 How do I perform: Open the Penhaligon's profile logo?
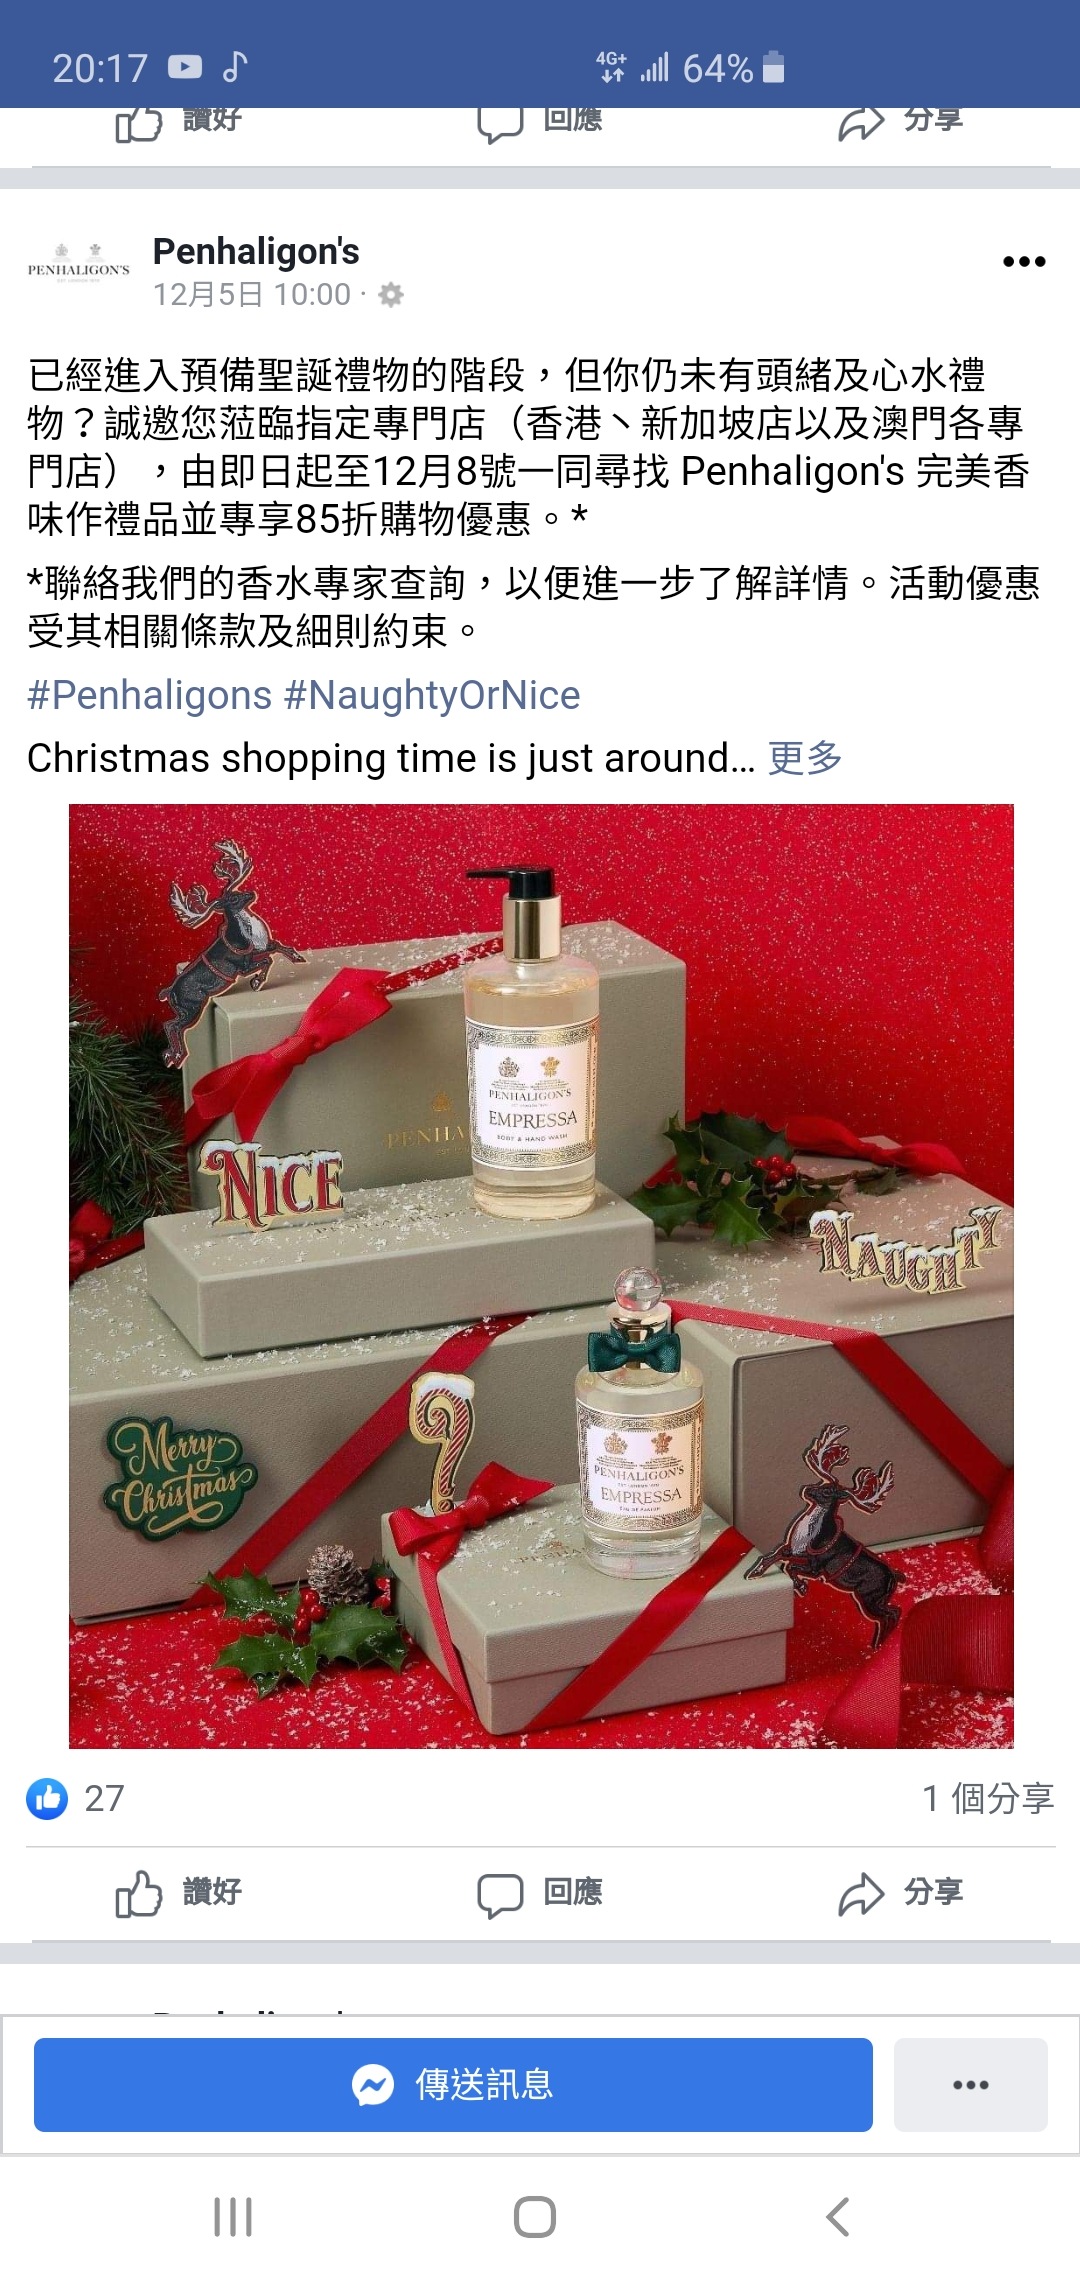point(79,266)
